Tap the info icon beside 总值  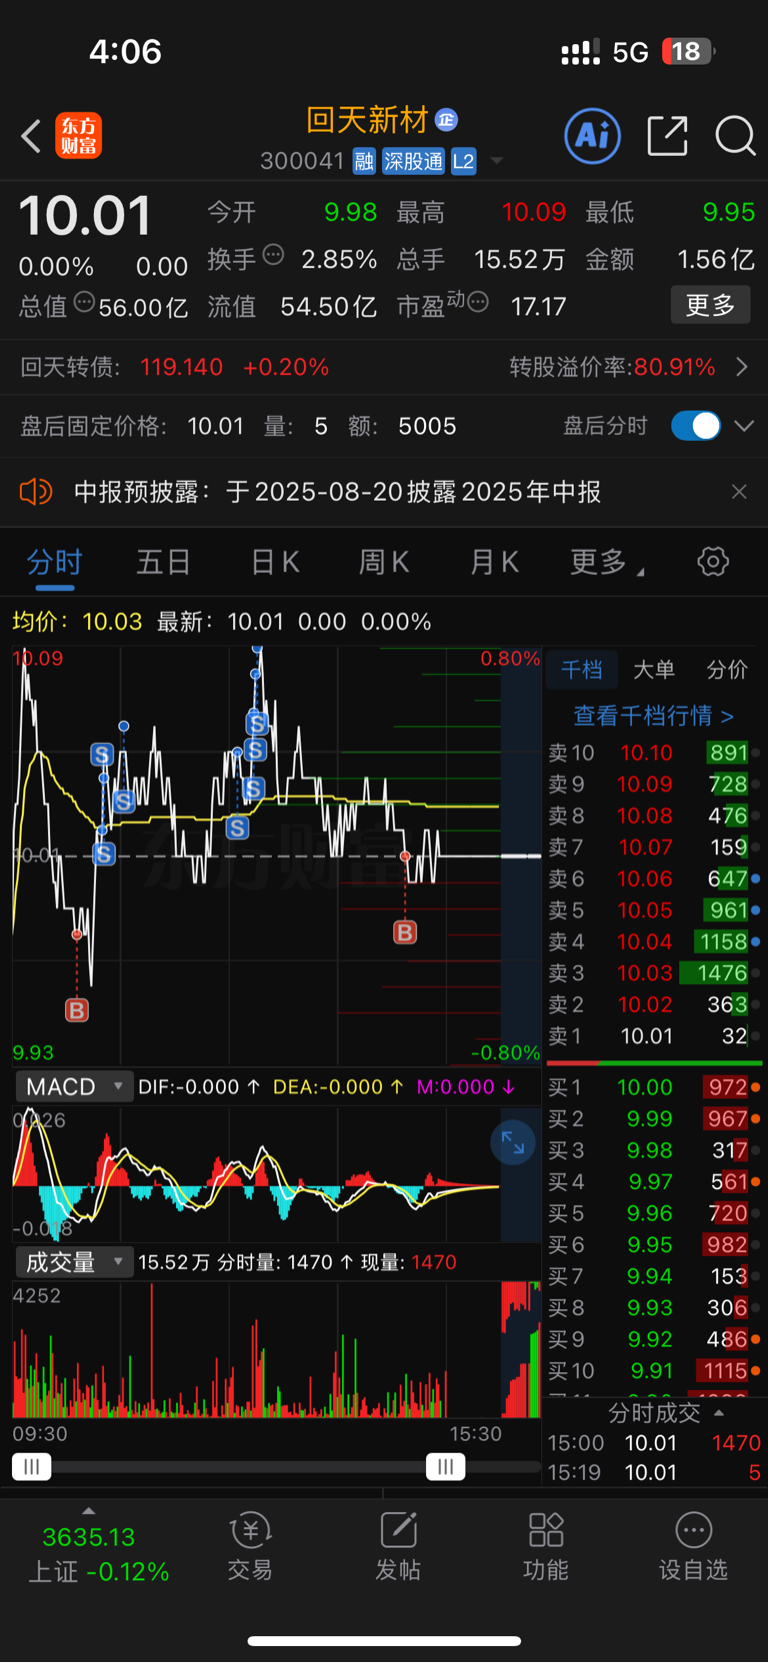tap(84, 301)
